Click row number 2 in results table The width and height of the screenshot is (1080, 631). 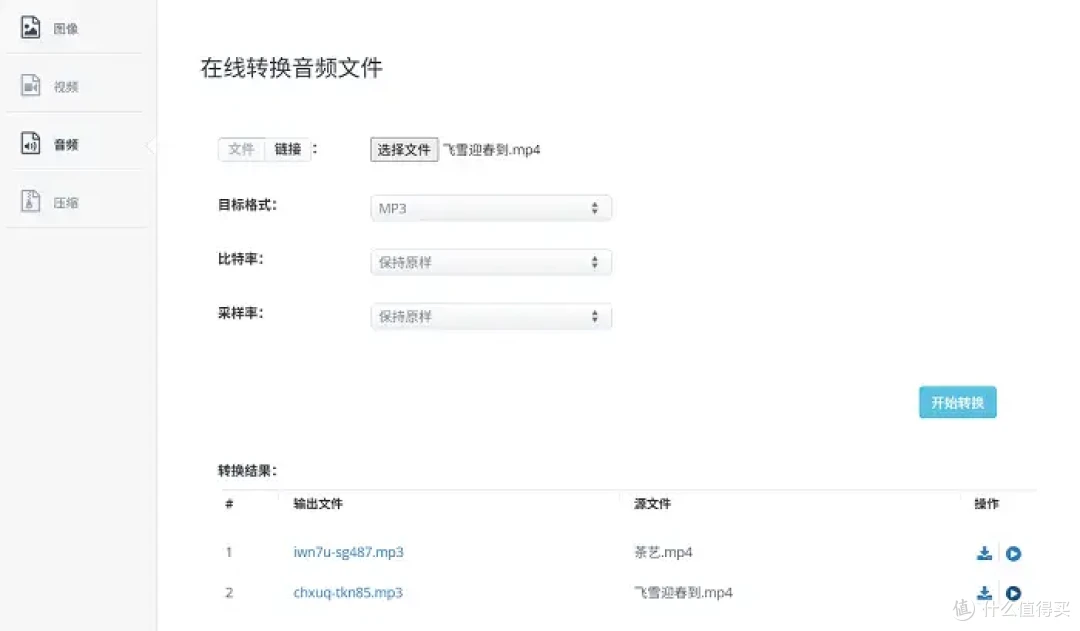229,592
